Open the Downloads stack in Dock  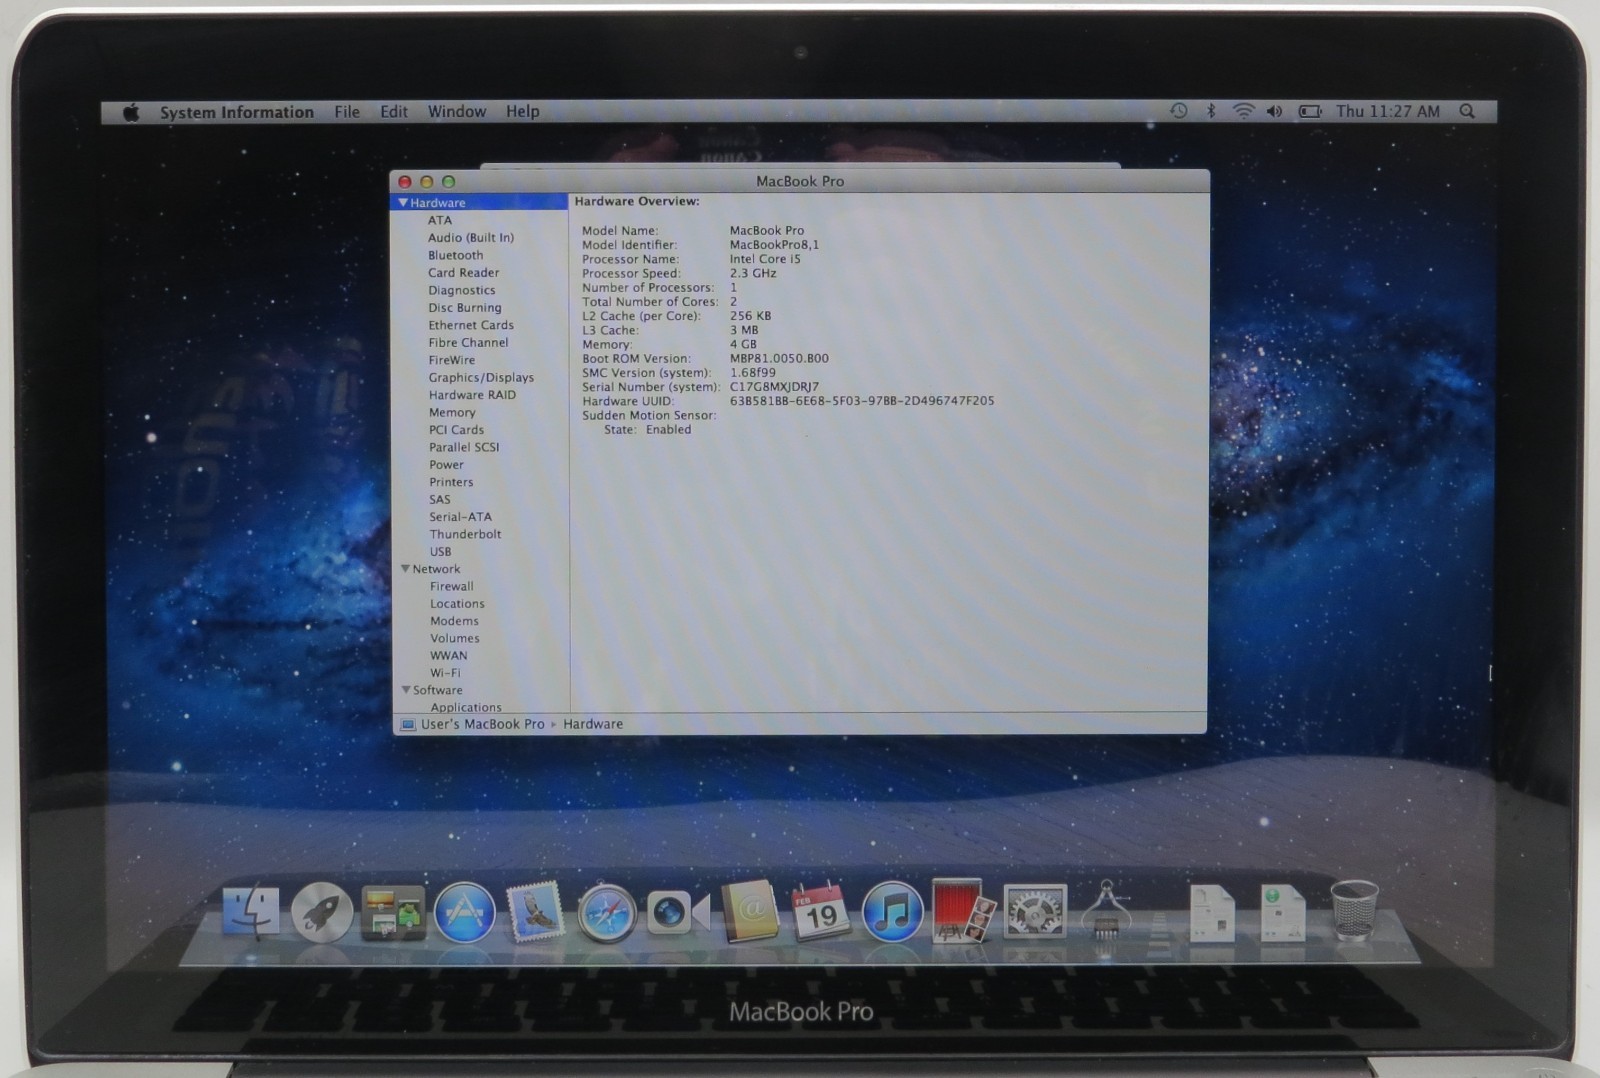click(x=1282, y=912)
